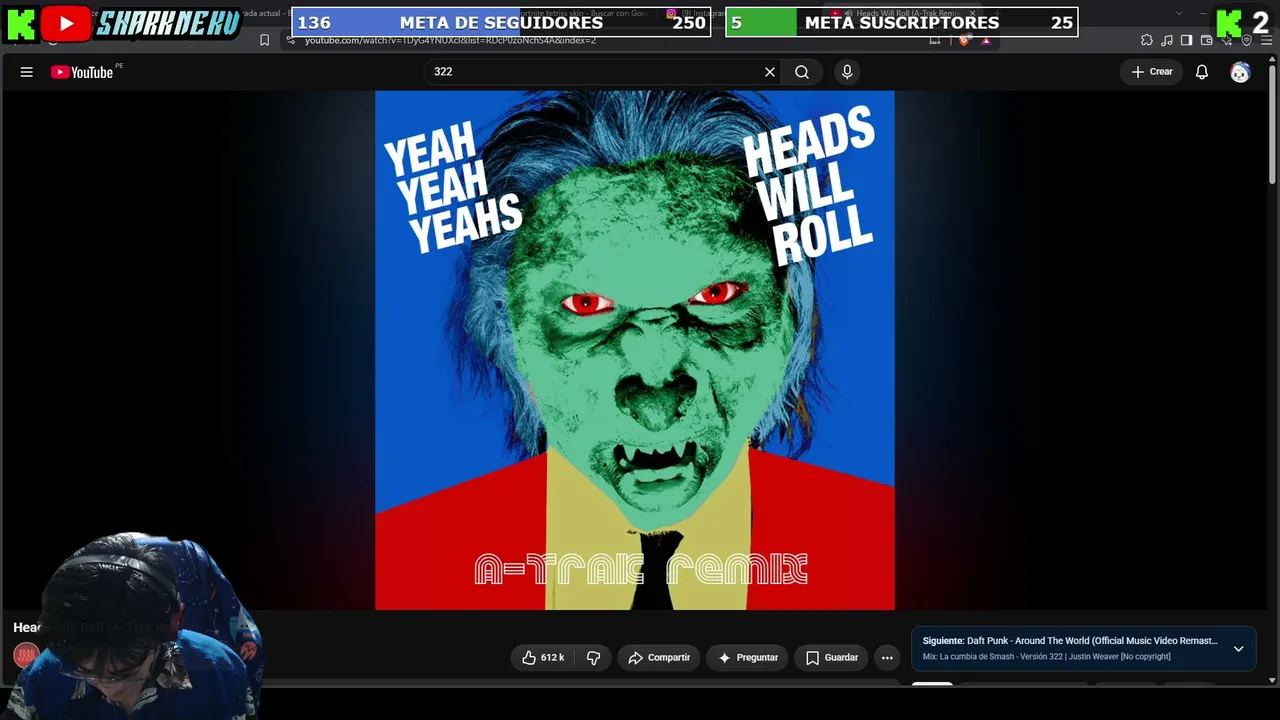This screenshot has height=720, width=1280.
Task: Open the notifications bell
Action: (x=1202, y=72)
